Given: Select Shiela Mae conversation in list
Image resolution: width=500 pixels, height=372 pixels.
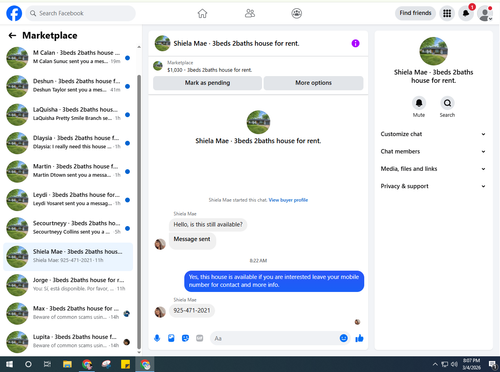Looking at the screenshot, I should (68, 256).
